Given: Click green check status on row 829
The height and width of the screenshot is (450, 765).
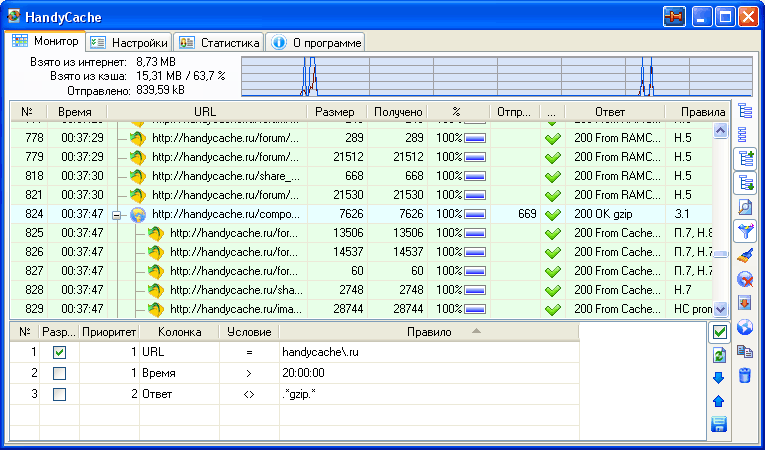Looking at the screenshot, I should click(552, 309).
